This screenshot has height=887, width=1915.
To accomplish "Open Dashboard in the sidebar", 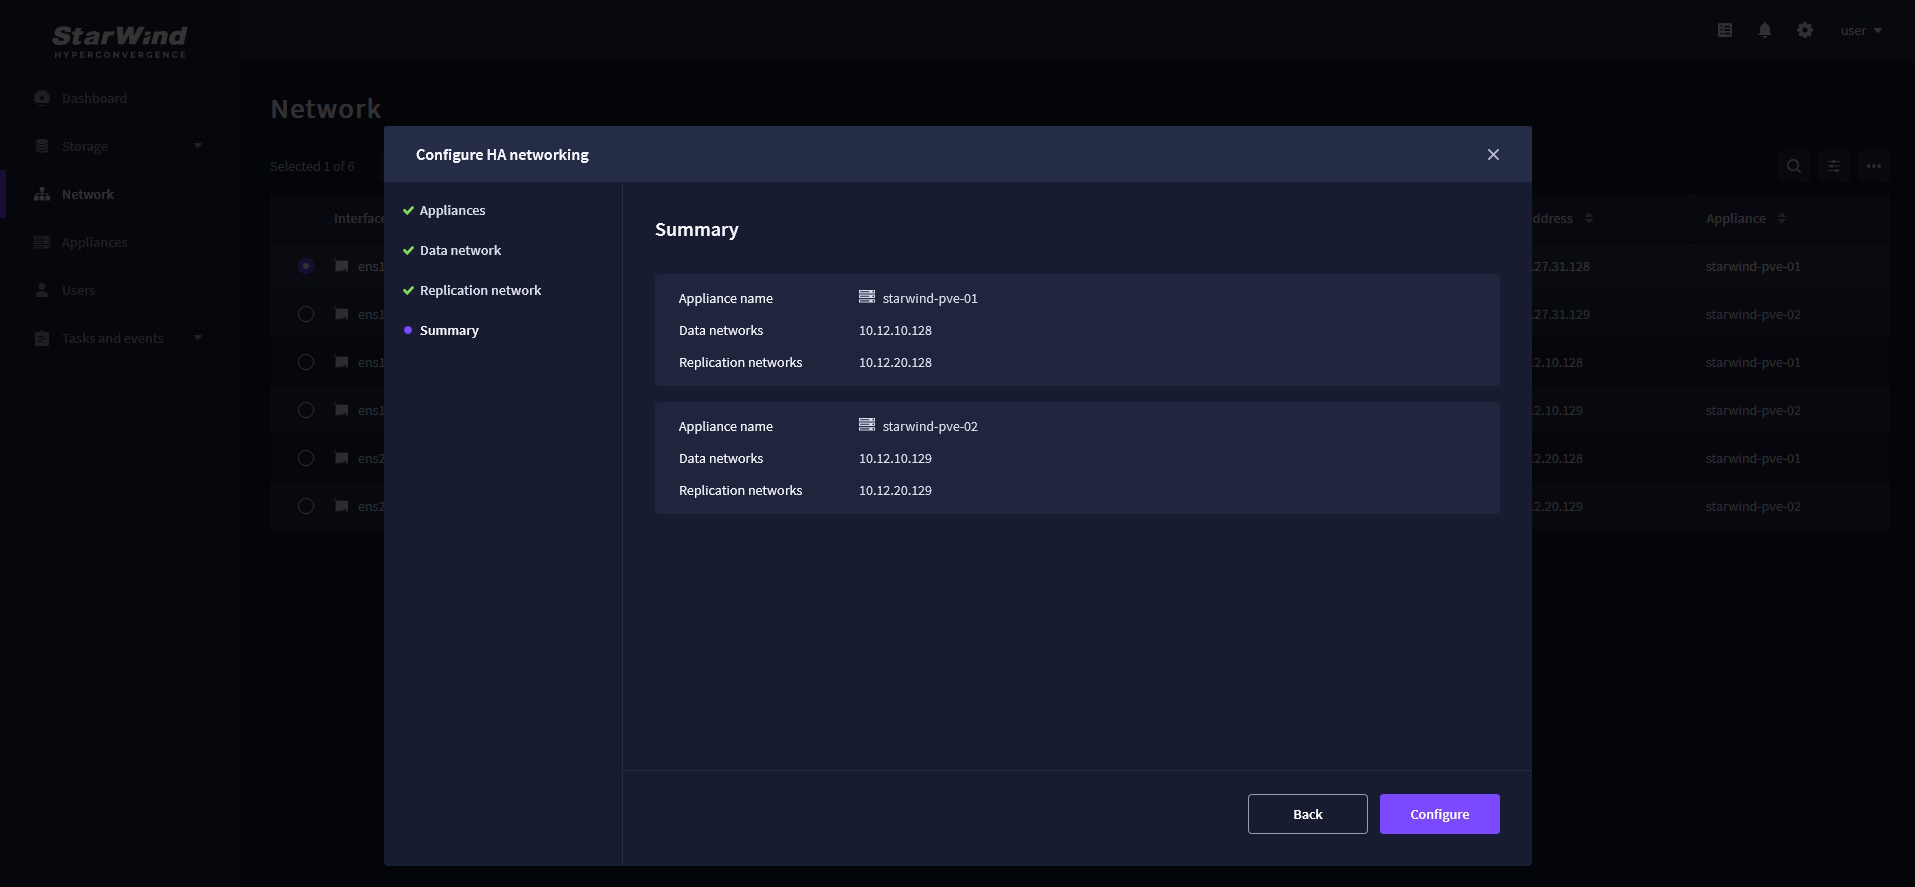I will pyautogui.click(x=94, y=98).
